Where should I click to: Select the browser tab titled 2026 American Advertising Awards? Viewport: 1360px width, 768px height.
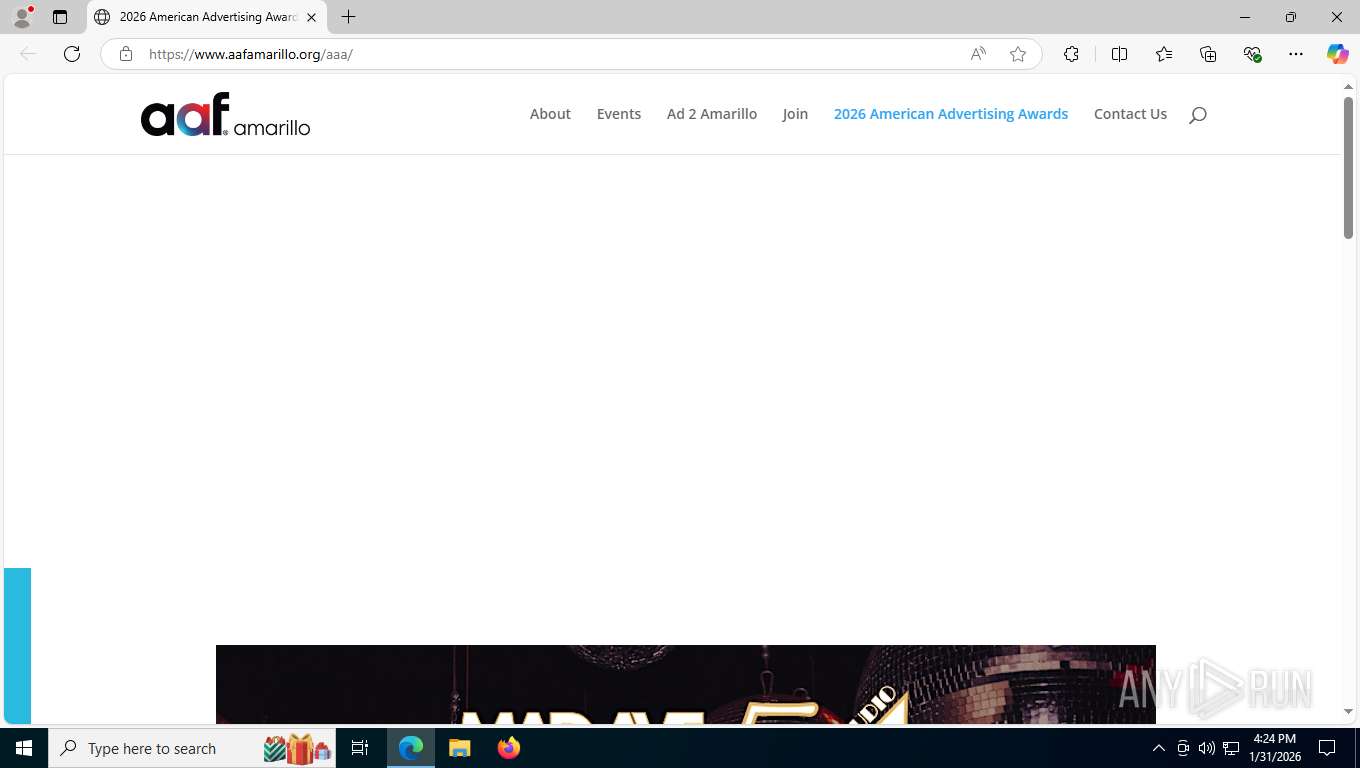[207, 17]
